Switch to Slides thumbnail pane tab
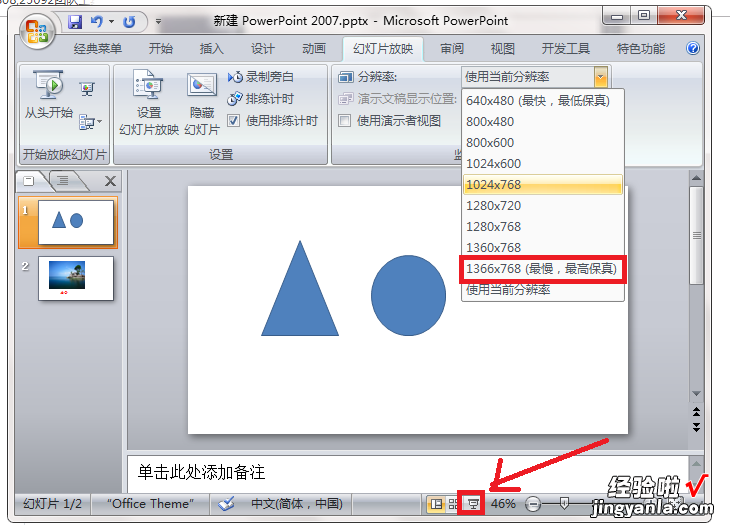 (29, 181)
